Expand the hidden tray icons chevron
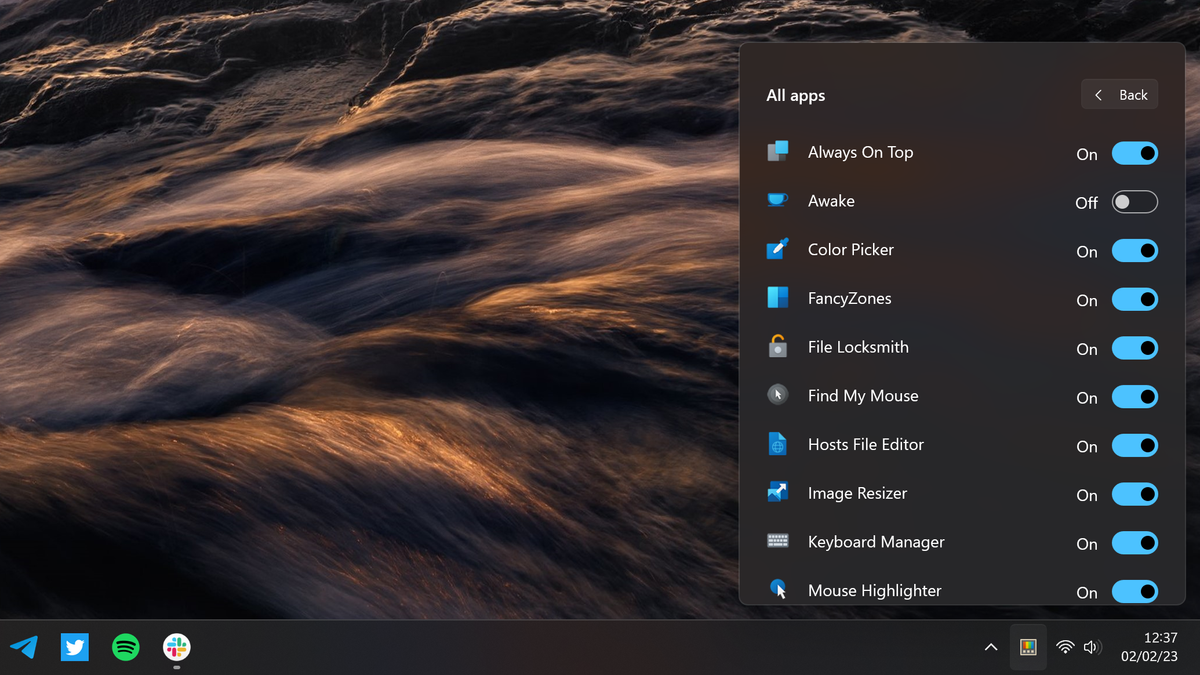Image resolution: width=1200 pixels, height=675 pixels. click(x=991, y=647)
